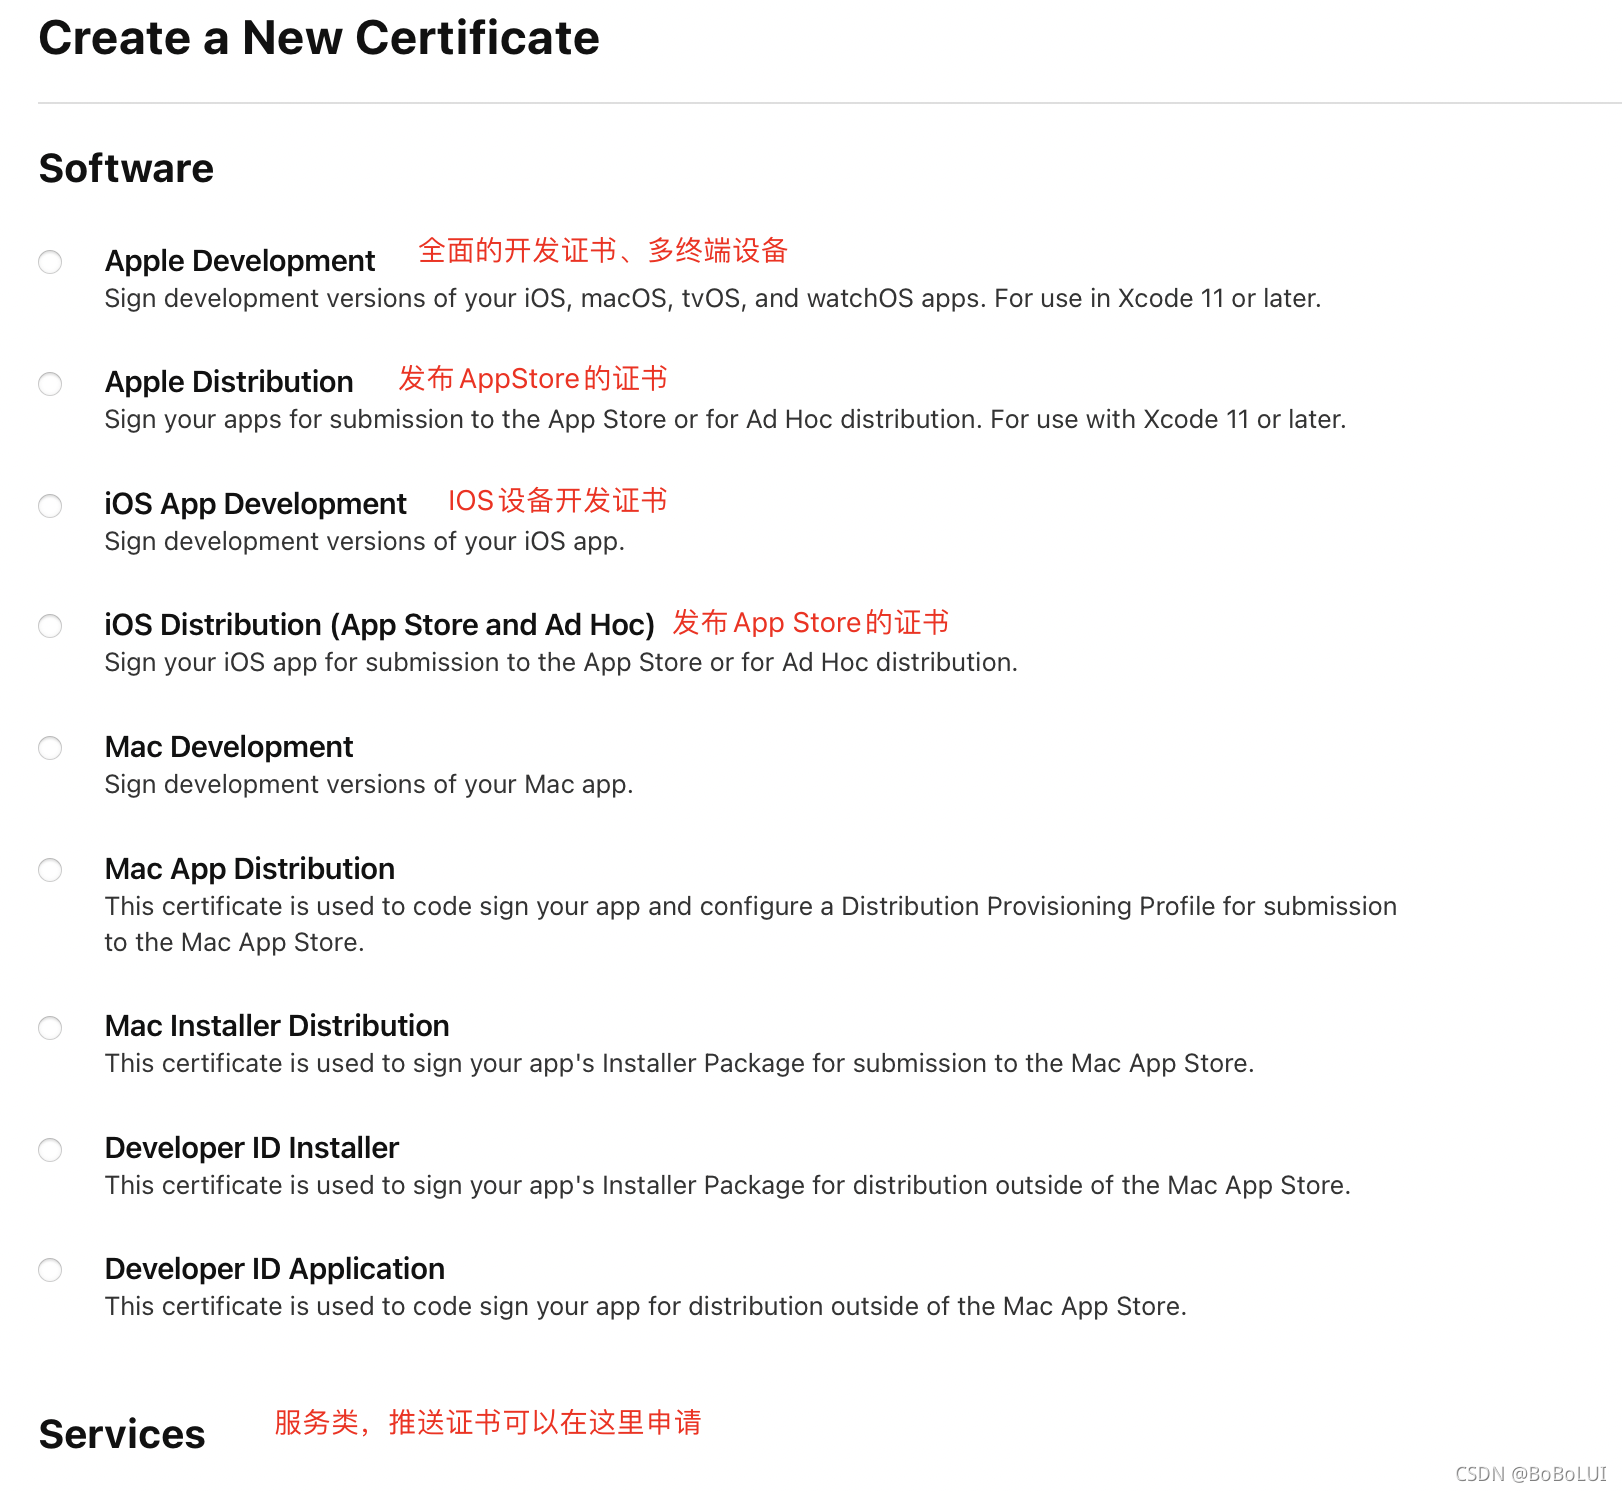Click the Apple Development title text
The height and width of the screenshot is (1492, 1622).
(240, 261)
